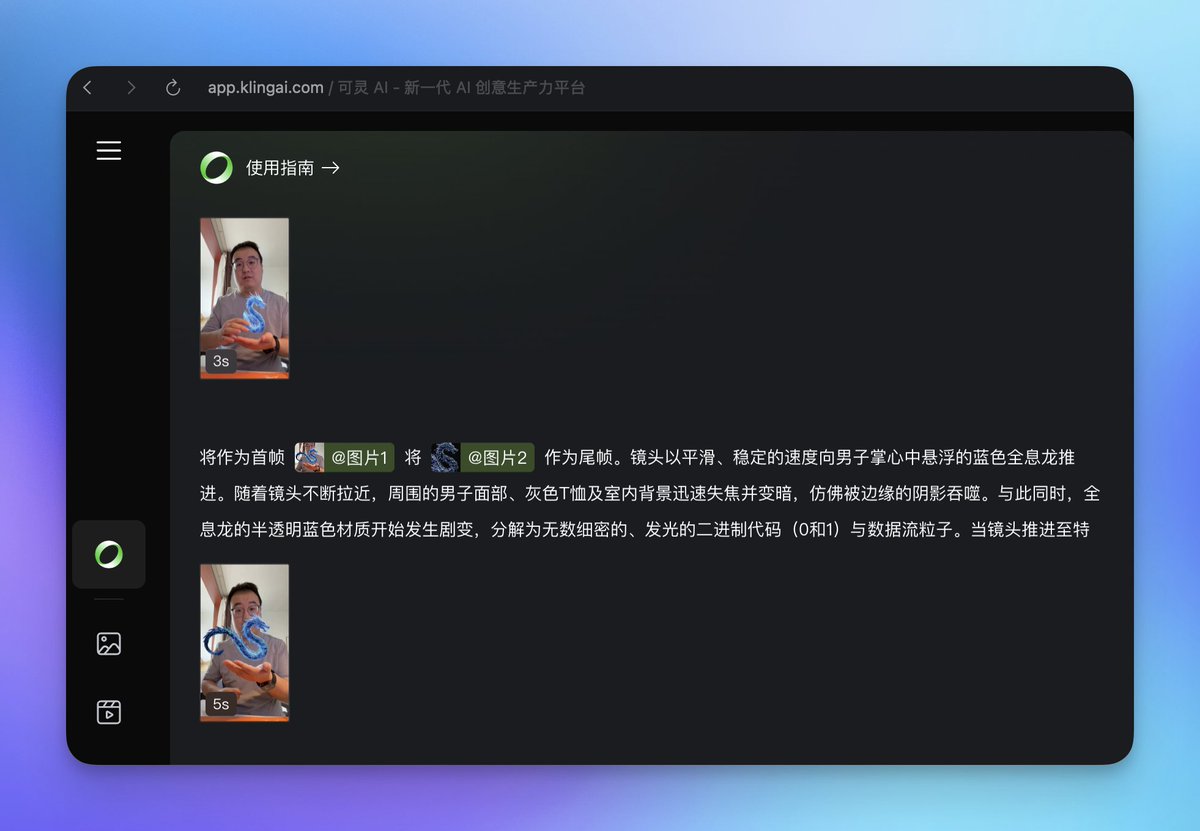The width and height of the screenshot is (1200, 831).
Task: Click the 5s duration label on the bottom video
Action: [x=221, y=705]
